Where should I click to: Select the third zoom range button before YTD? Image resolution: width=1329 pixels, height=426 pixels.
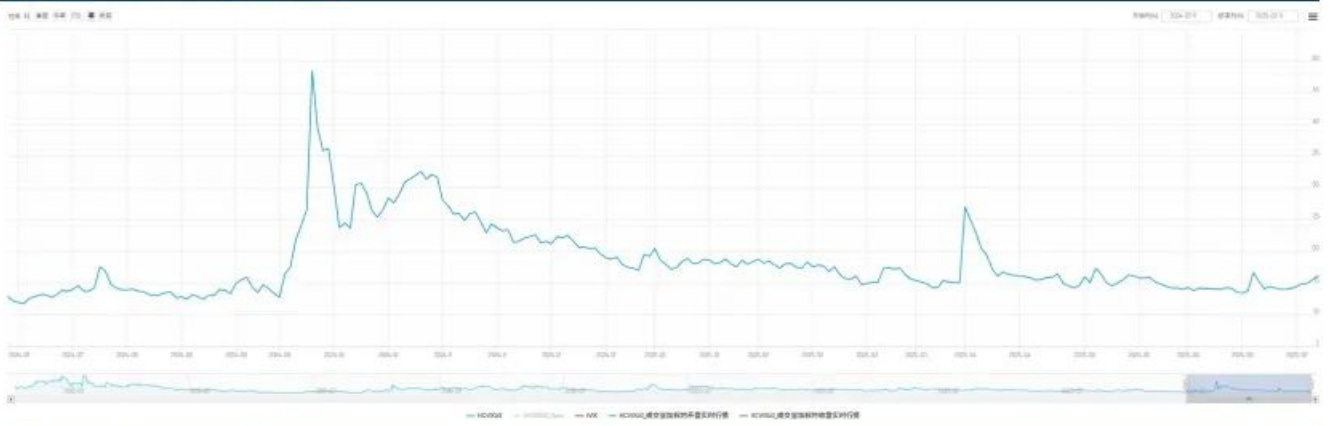[x=59, y=17]
